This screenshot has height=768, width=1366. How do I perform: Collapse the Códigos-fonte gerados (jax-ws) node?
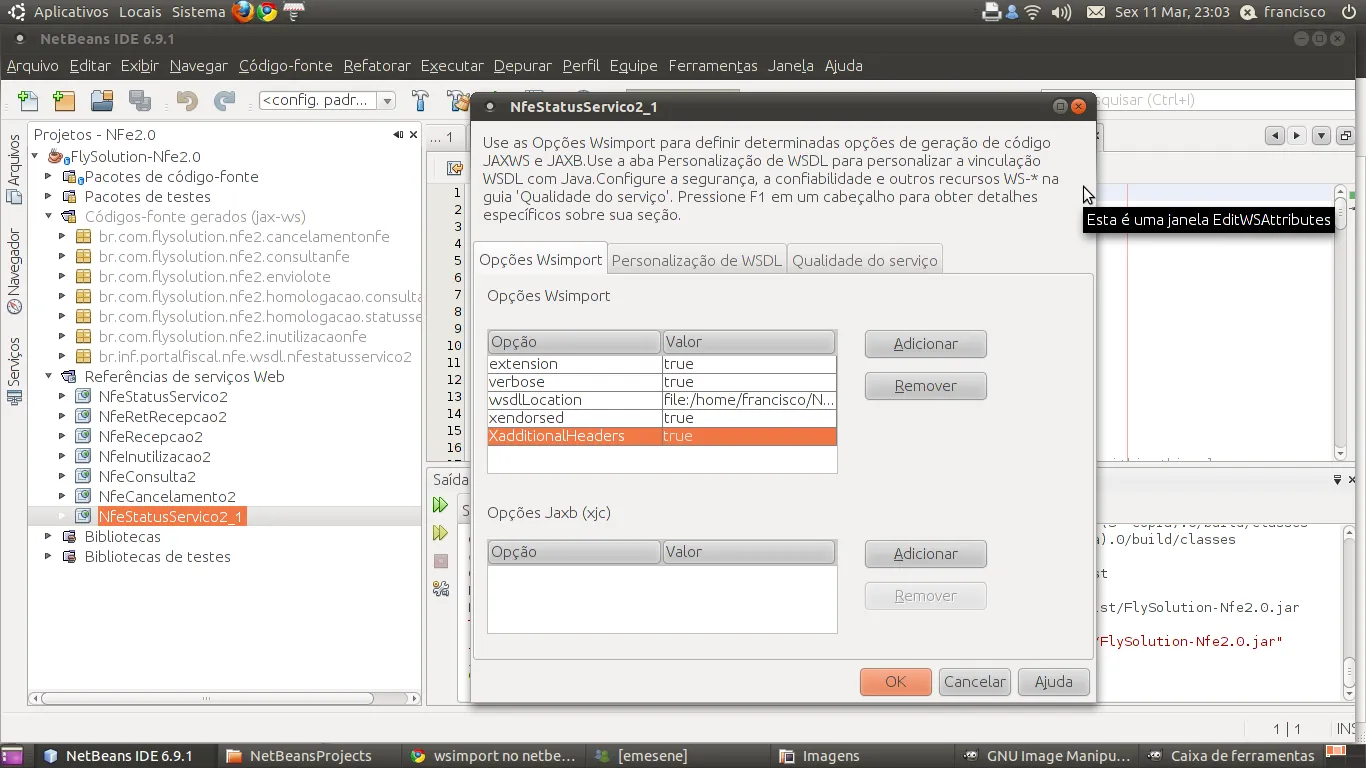(49, 216)
